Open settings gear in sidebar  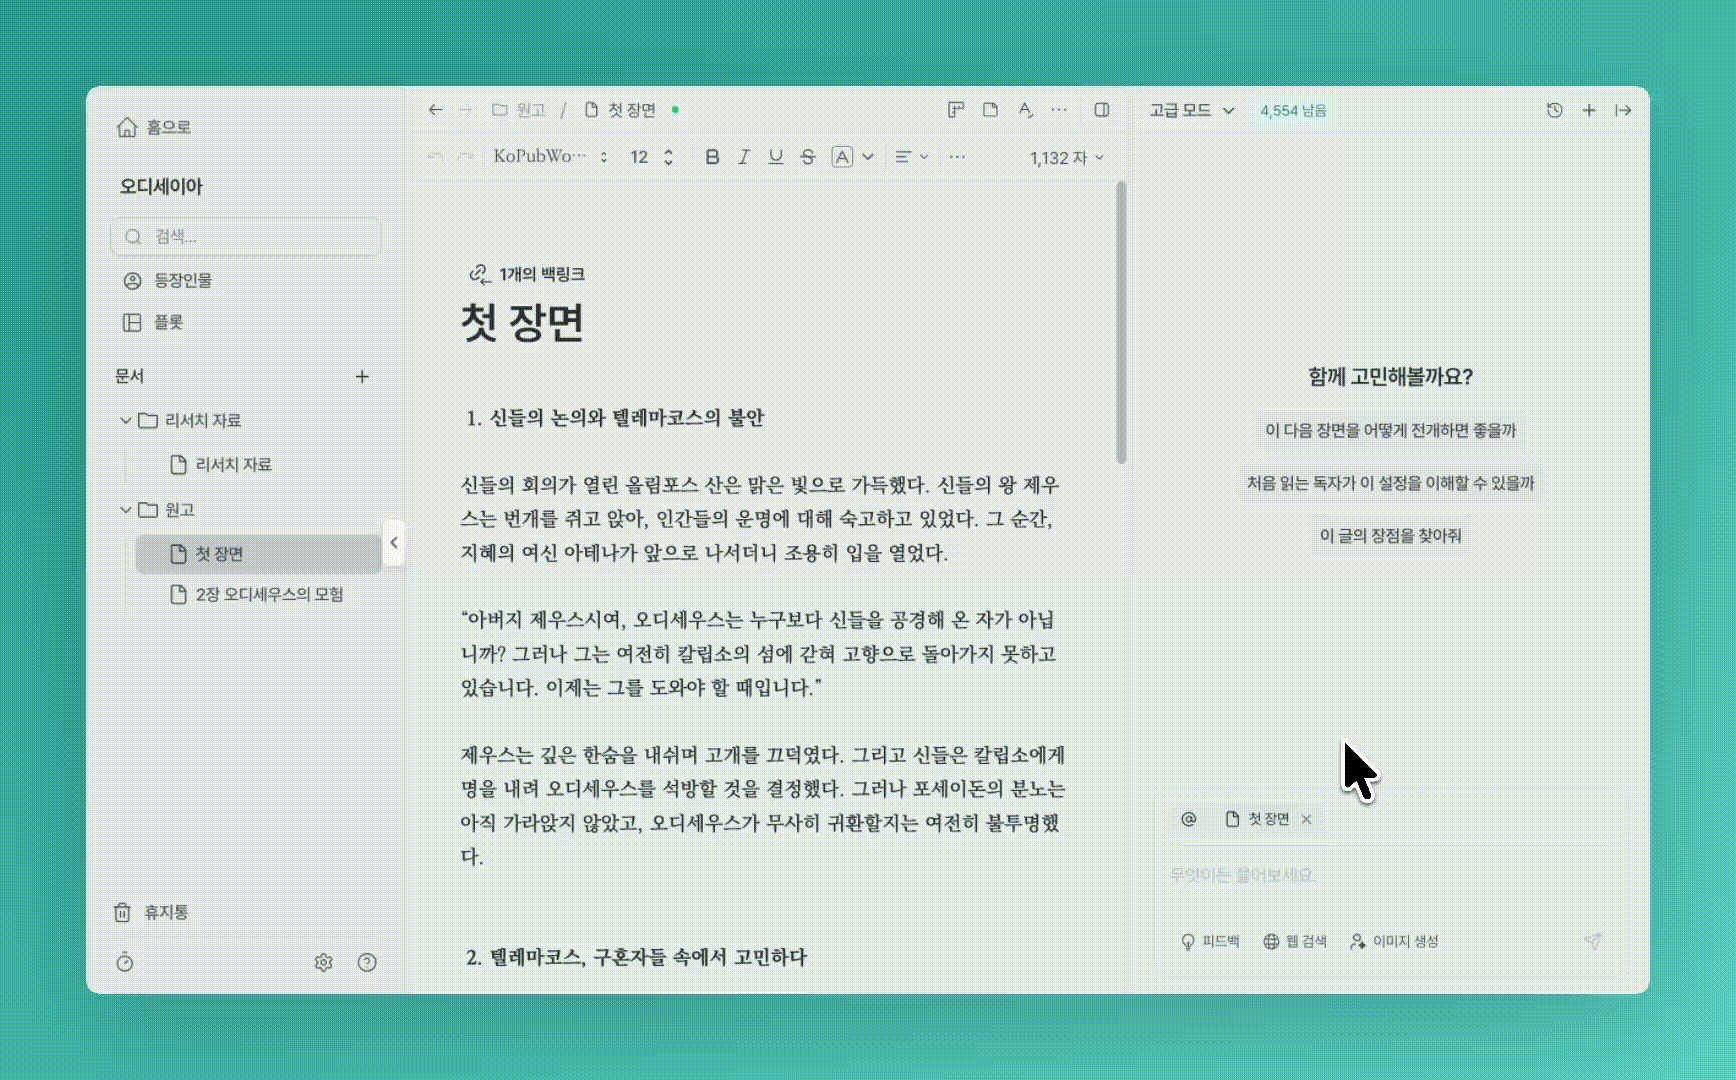(323, 962)
